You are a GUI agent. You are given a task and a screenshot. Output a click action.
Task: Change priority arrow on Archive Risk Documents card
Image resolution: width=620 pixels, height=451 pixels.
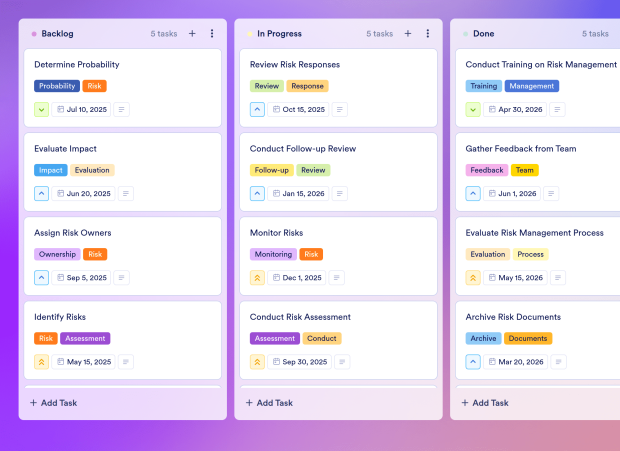pyautogui.click(x=473, y=362)
